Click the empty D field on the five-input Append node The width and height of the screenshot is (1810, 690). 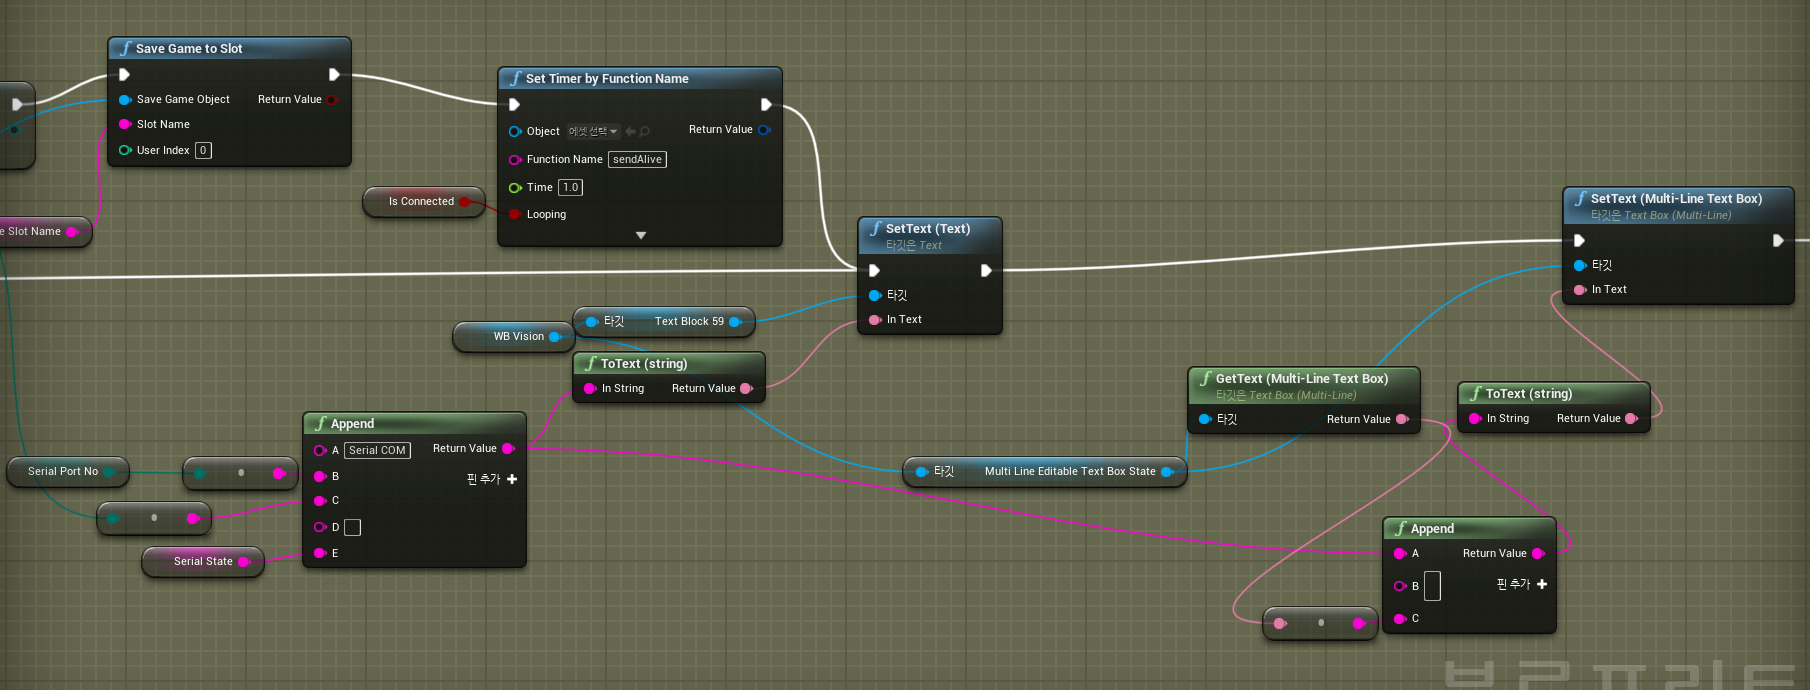tap(352, 527)
